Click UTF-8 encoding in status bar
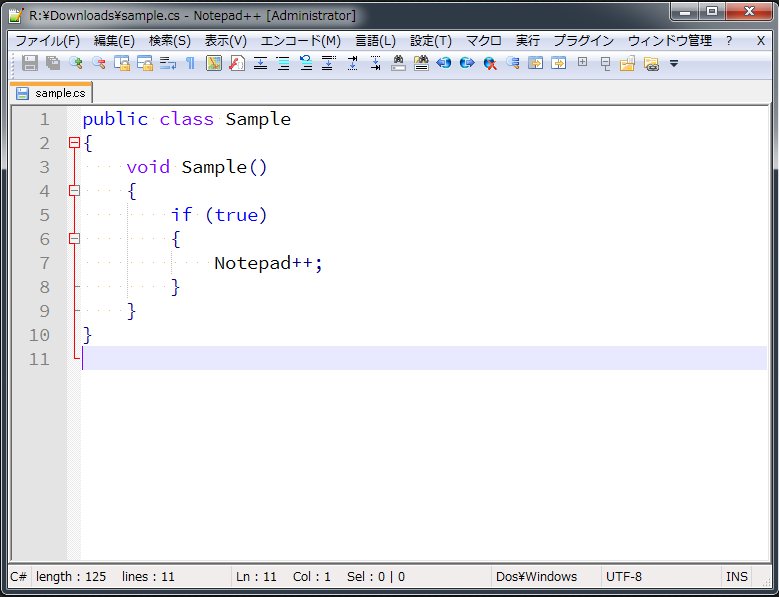This screenshot has width=779, height=597. tap(624, 577)
